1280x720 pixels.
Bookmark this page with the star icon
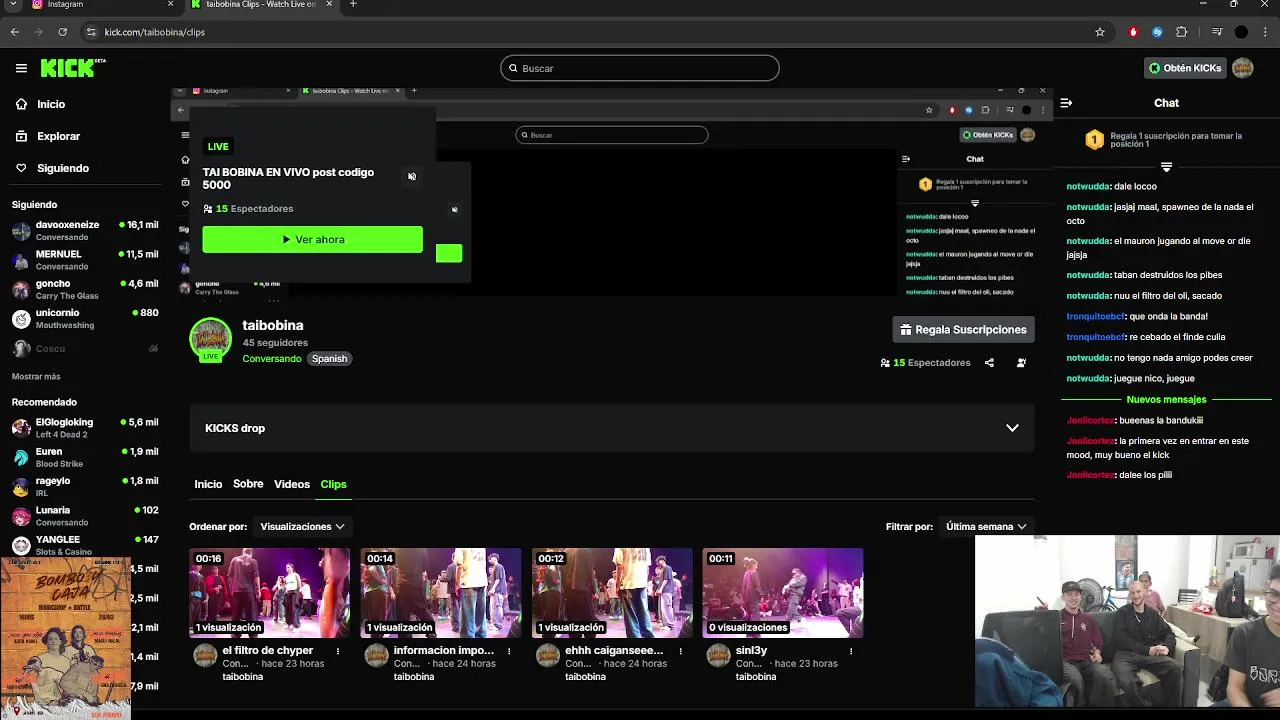(1100, 32)
